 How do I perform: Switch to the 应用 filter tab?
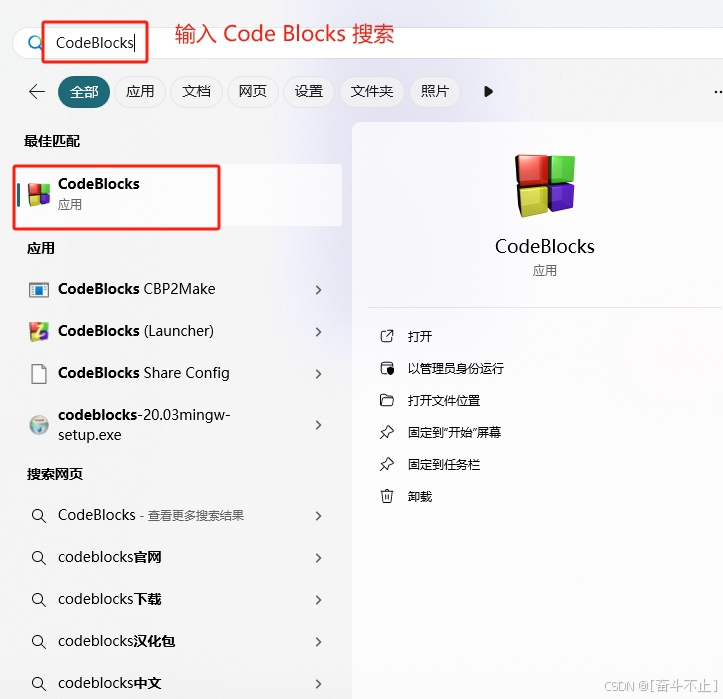[x=140, y=92]
